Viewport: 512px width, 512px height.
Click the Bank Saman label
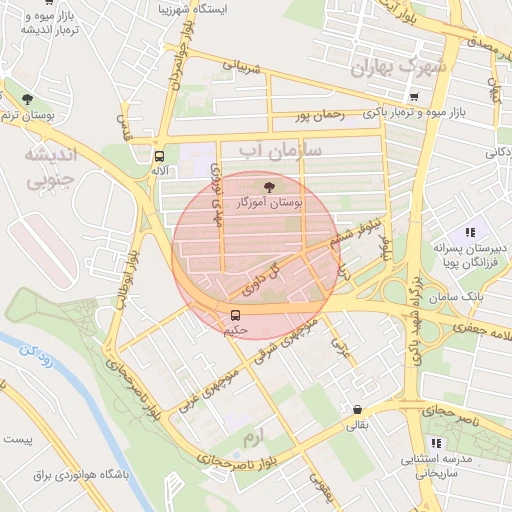pyautogui.click(x=456, y=297)
